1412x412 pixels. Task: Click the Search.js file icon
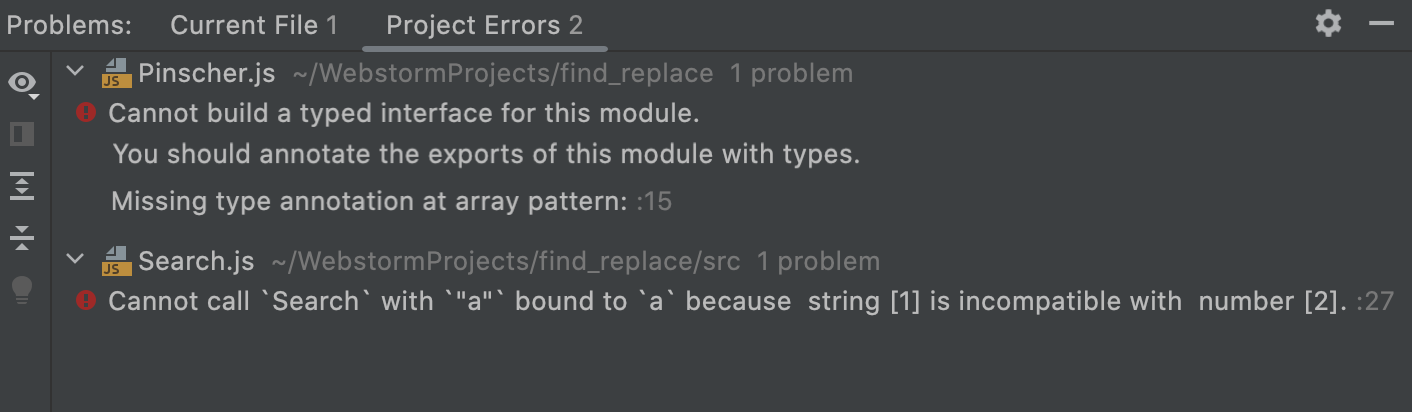117,261
